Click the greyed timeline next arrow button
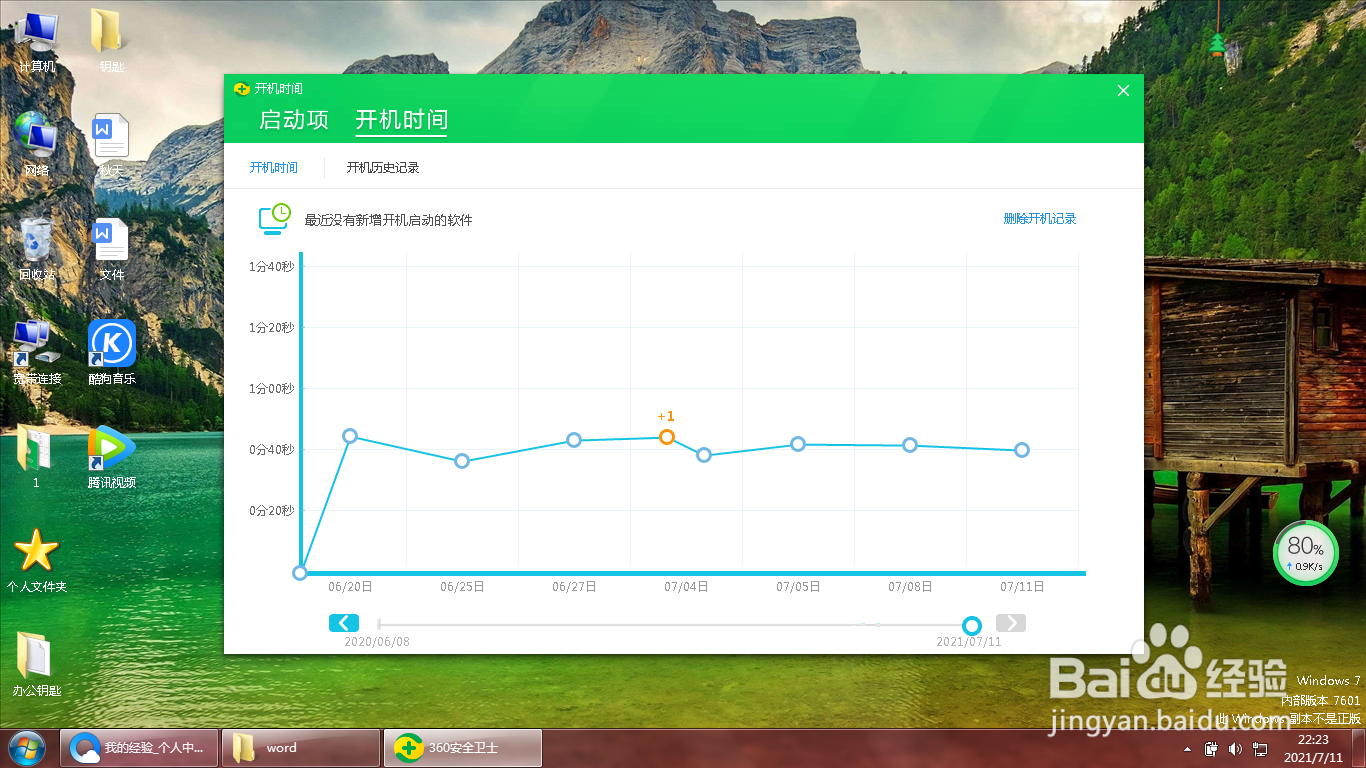Screen dimensions: 1366x768 (x=1011, y=623)
